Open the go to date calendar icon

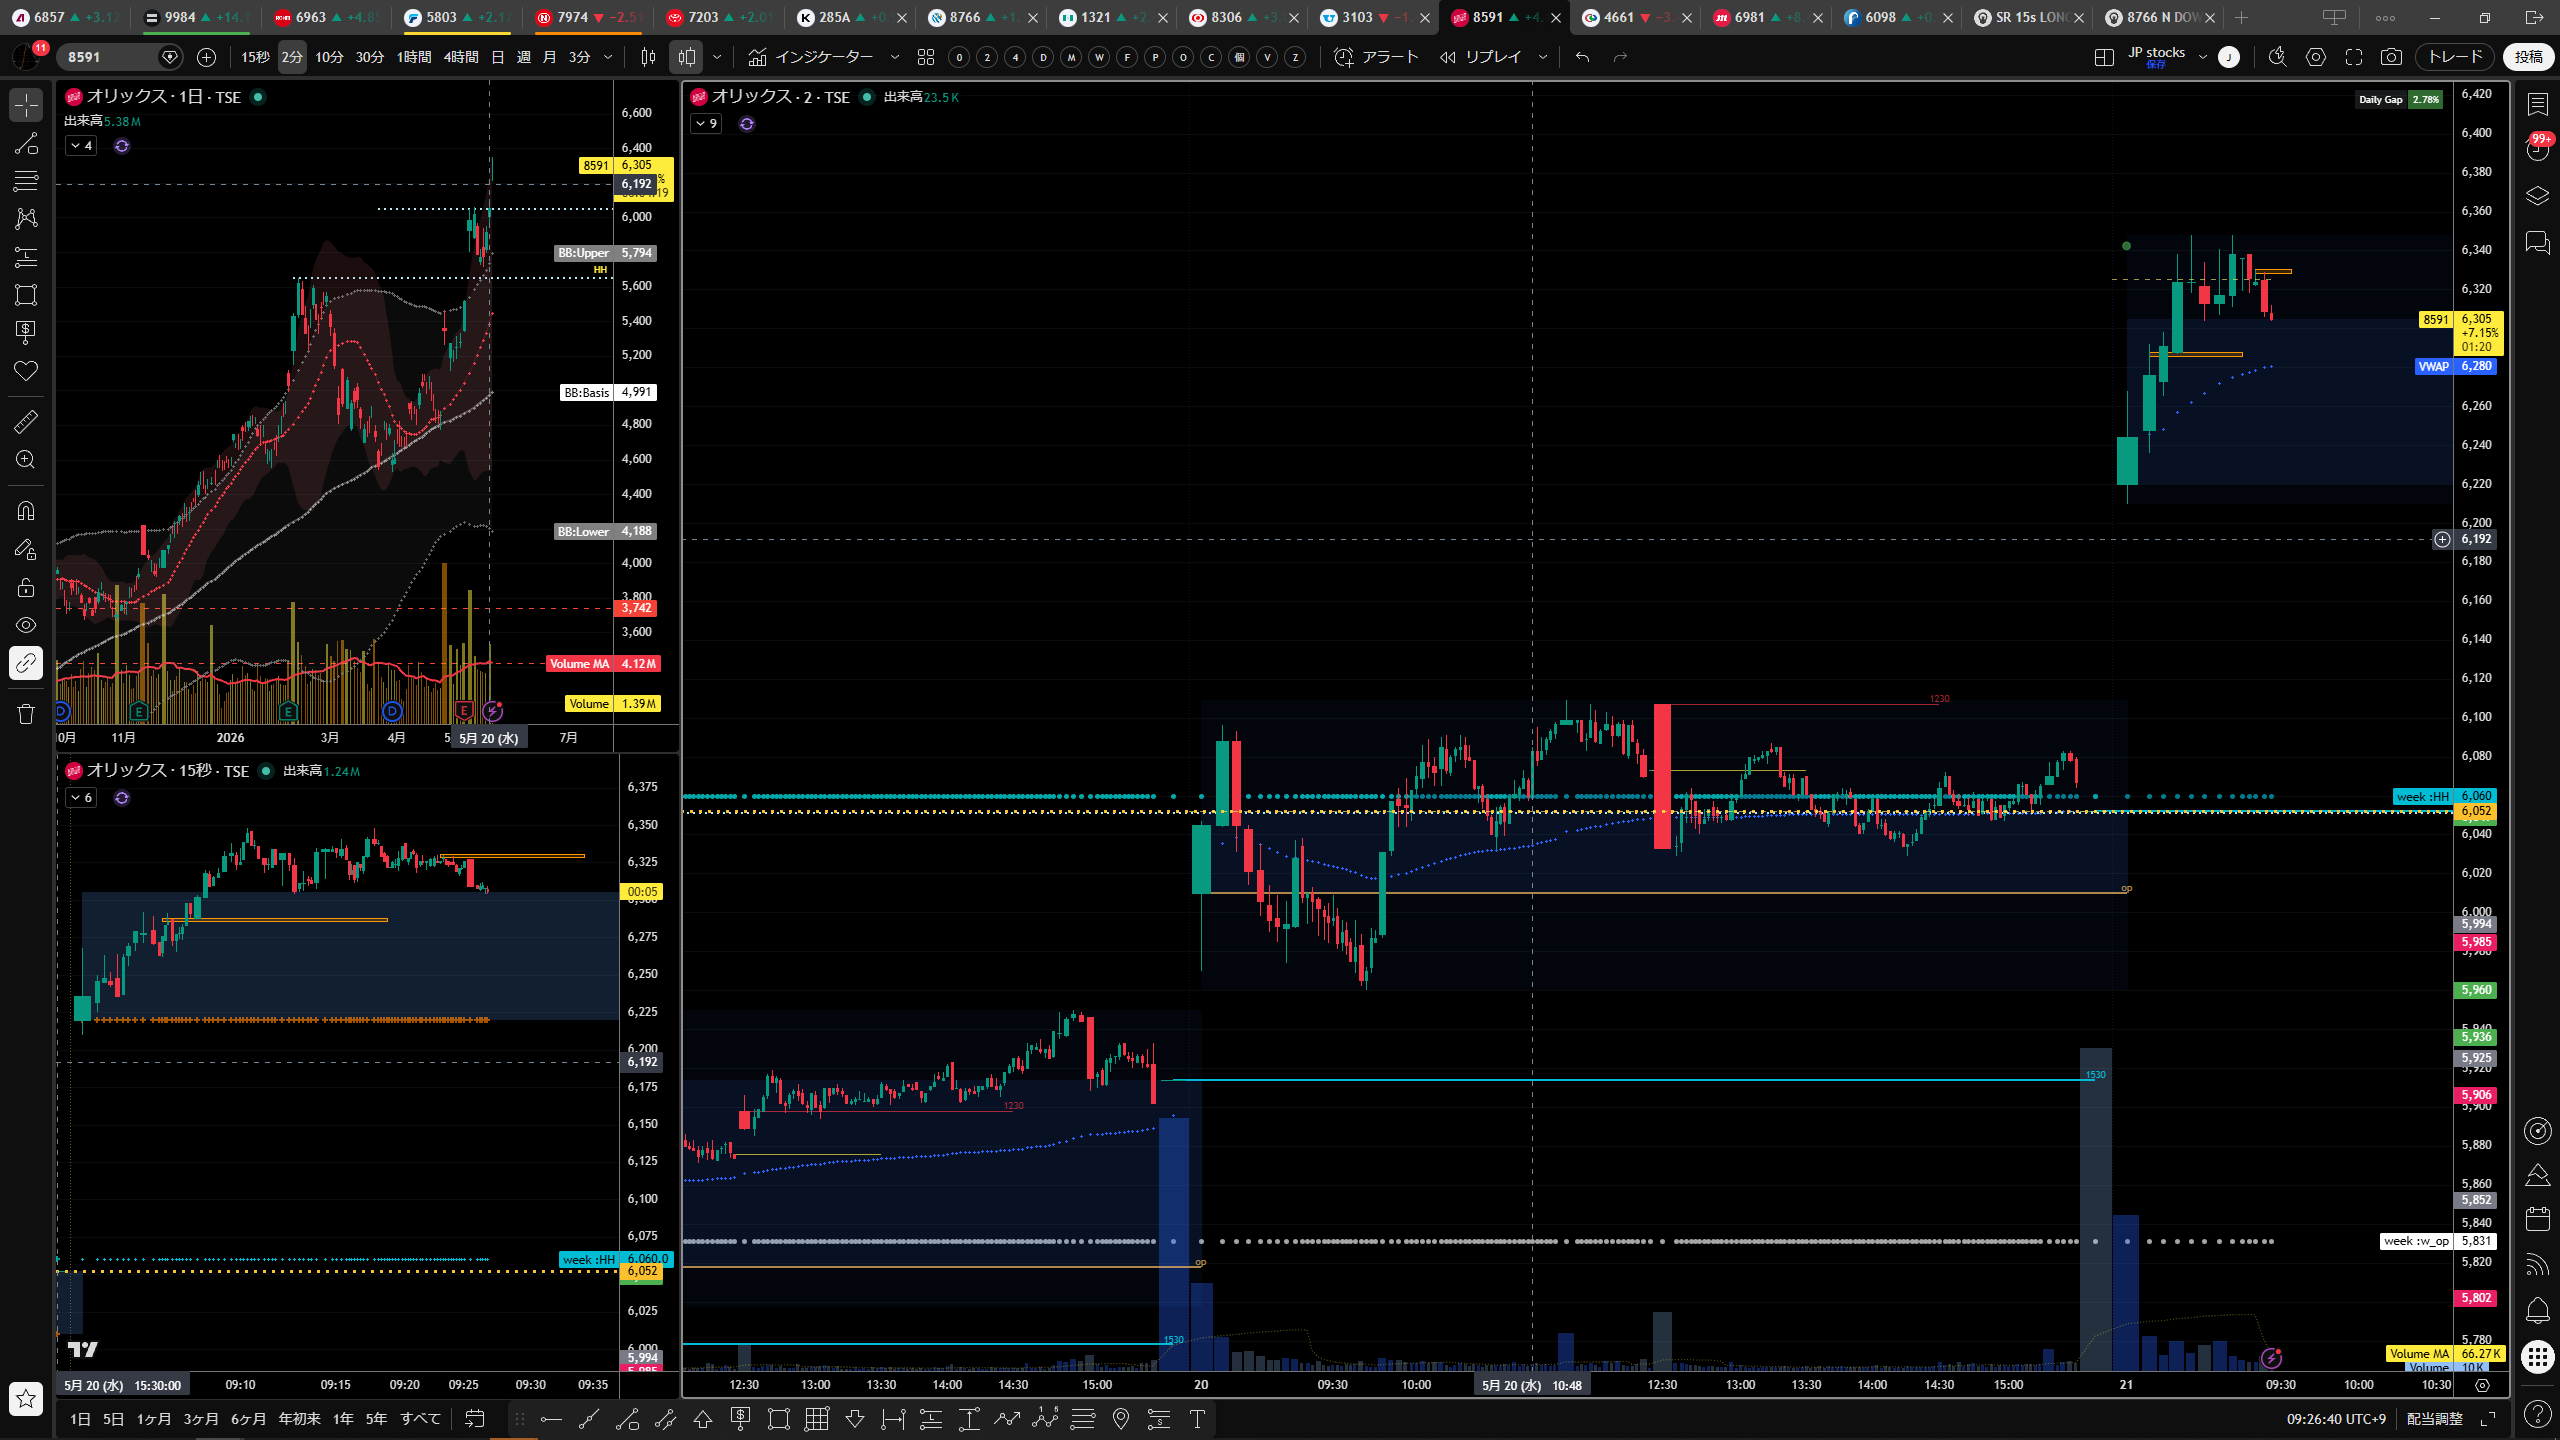point(475,1419)
